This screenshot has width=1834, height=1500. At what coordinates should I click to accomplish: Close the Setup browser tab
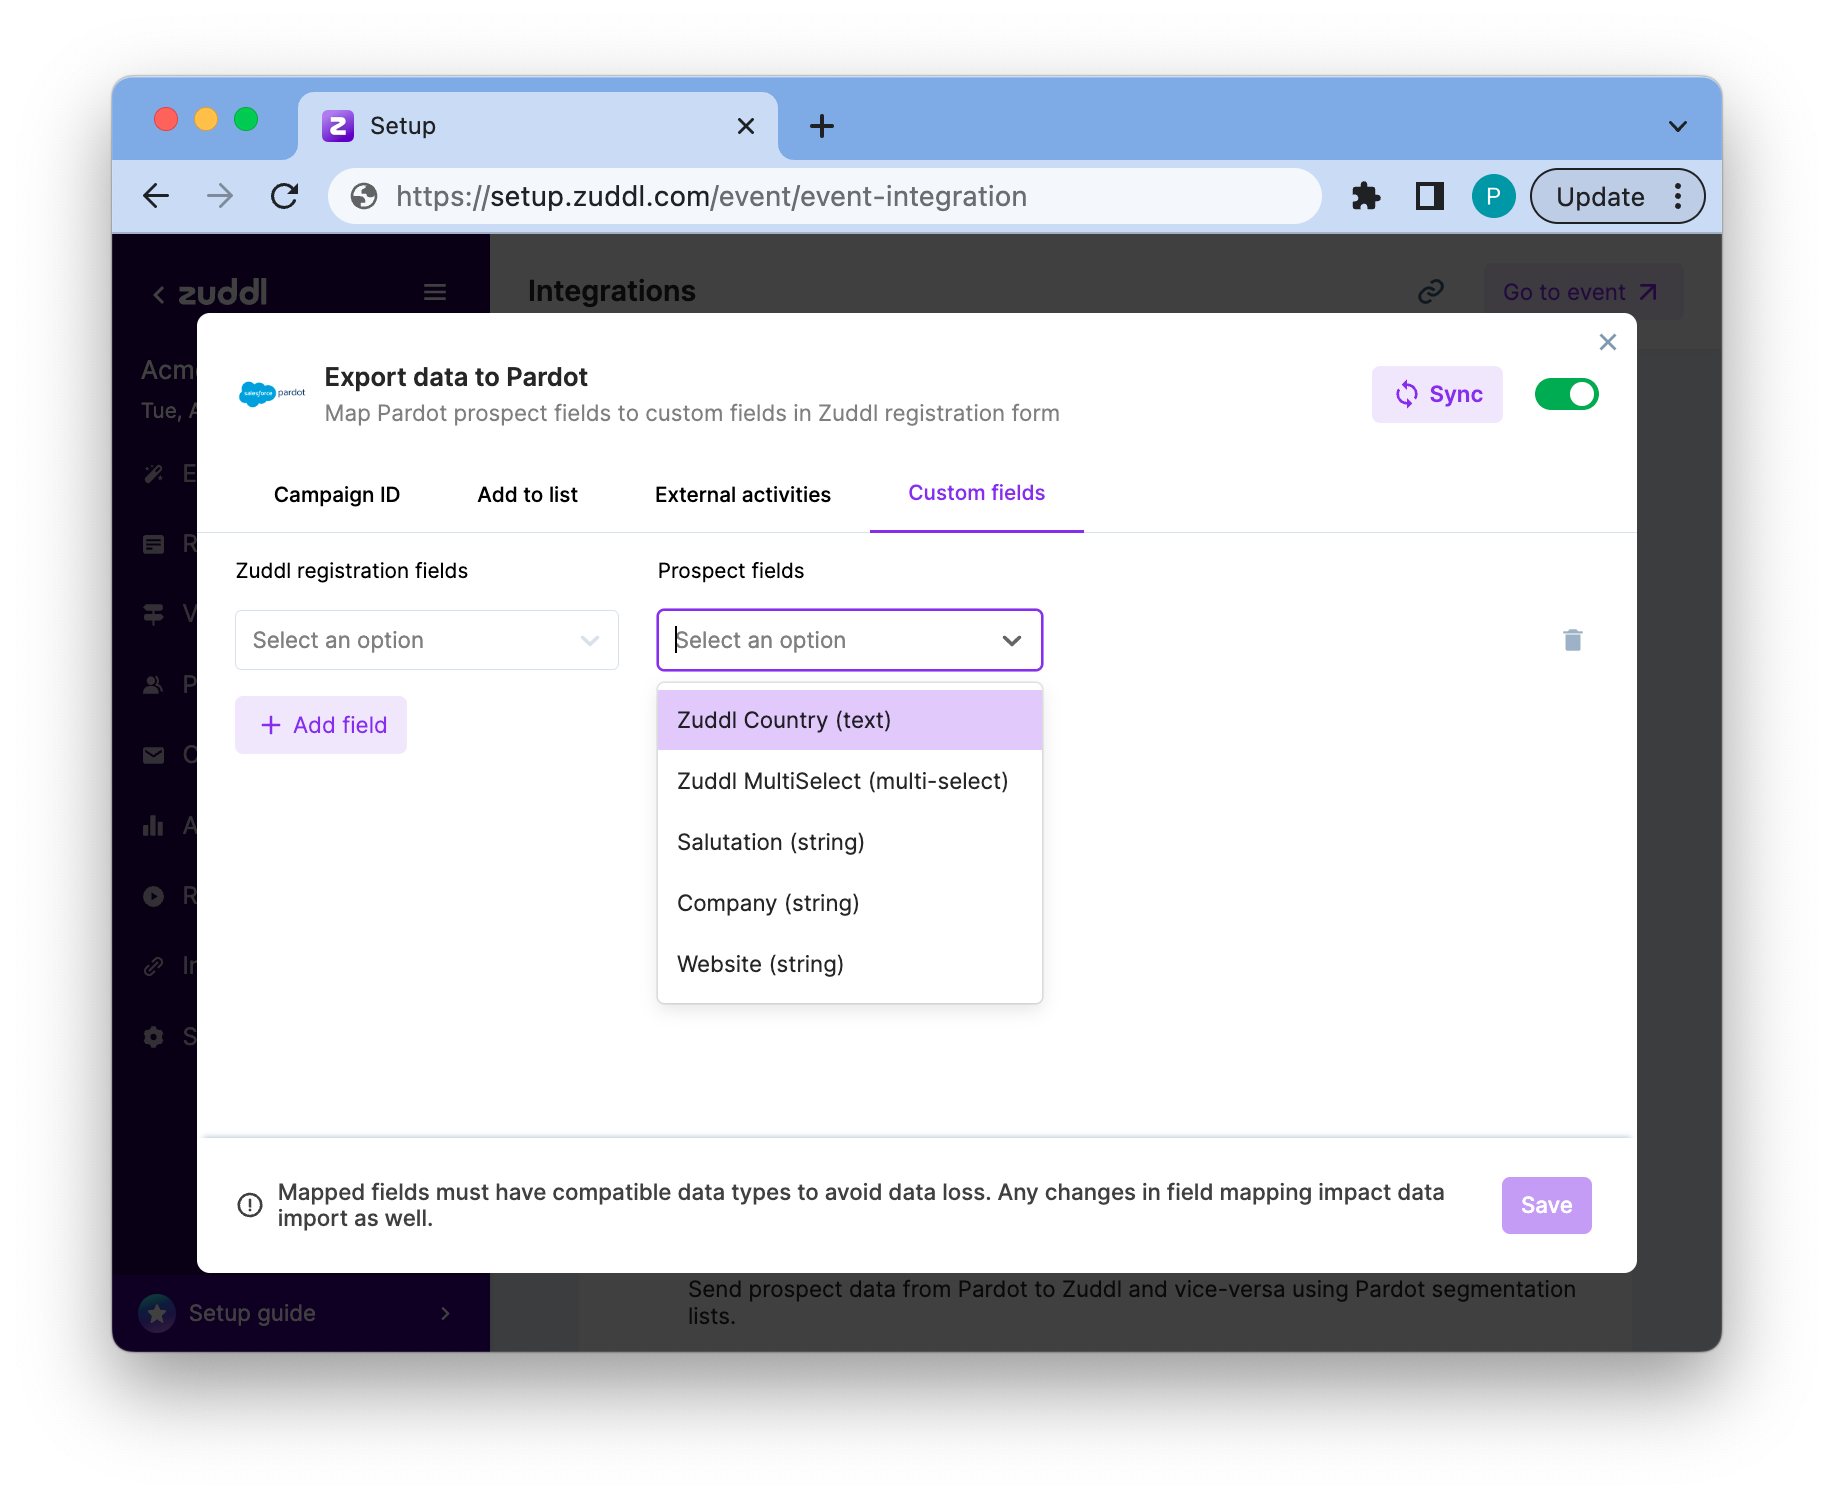tap(746, 126)
